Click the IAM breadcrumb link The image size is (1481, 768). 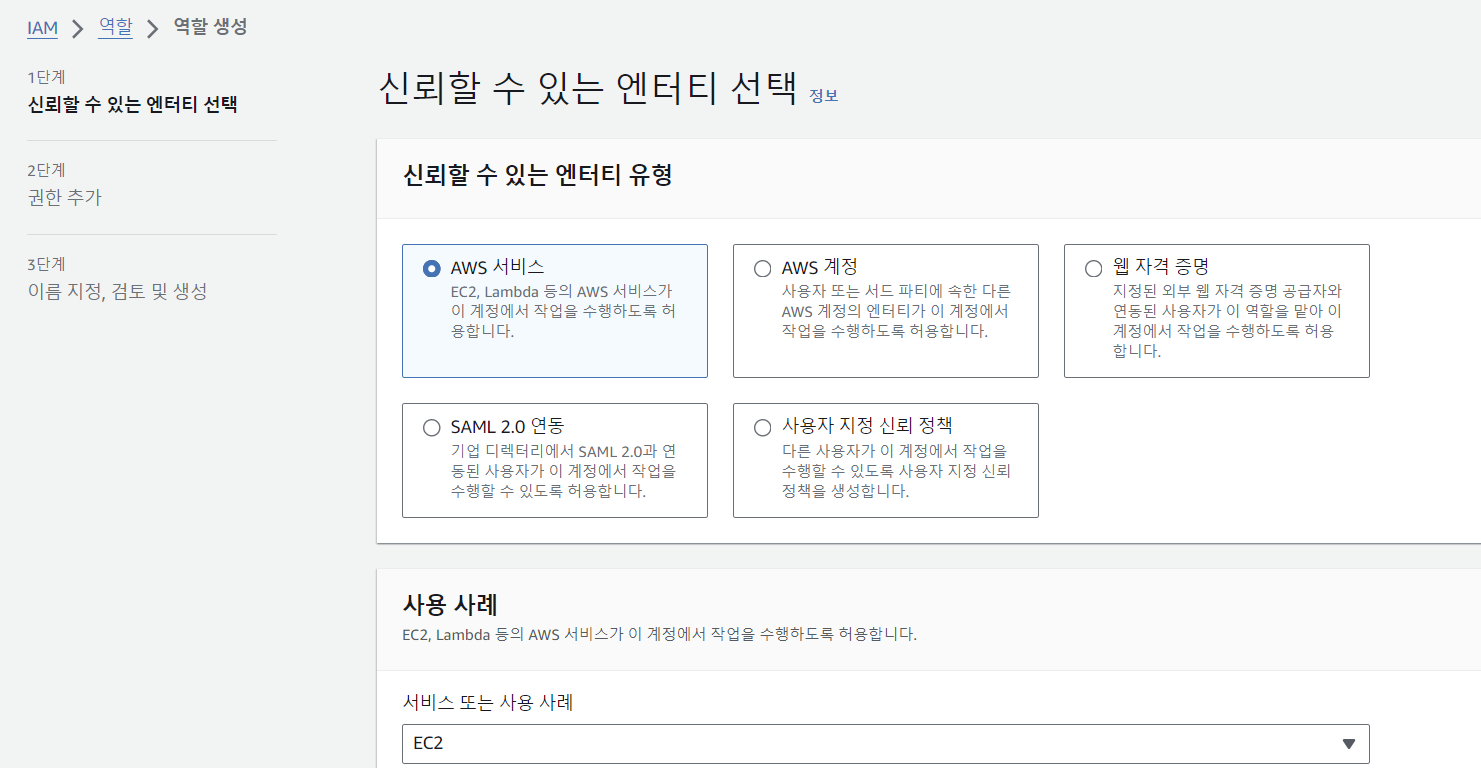click(42, 28)
